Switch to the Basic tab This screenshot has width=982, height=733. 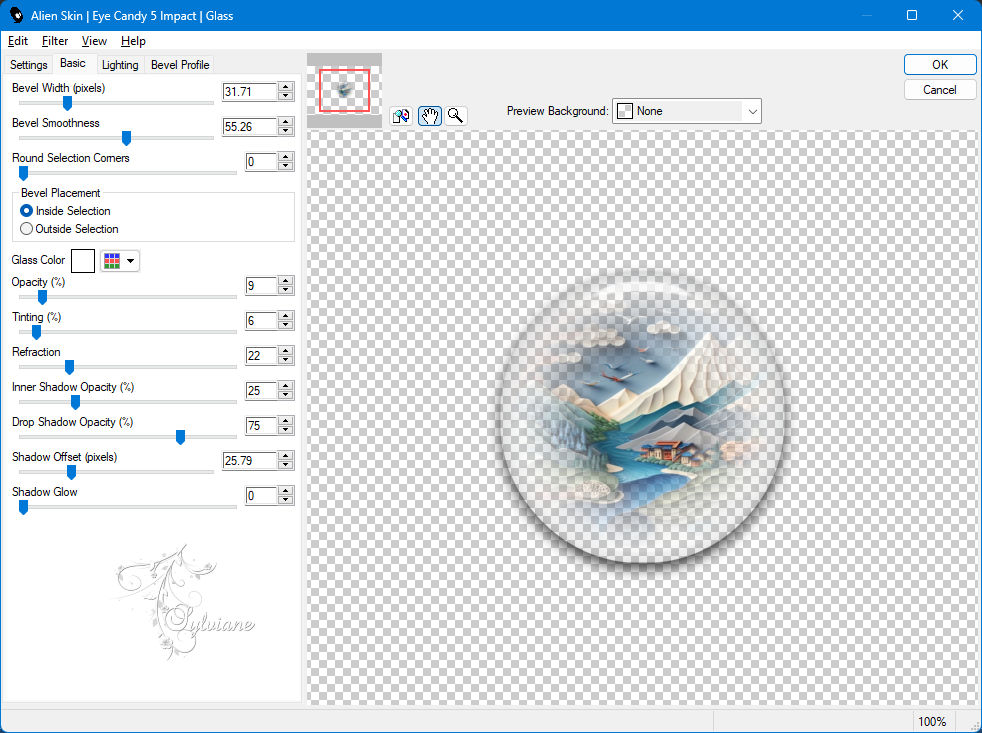73,63
